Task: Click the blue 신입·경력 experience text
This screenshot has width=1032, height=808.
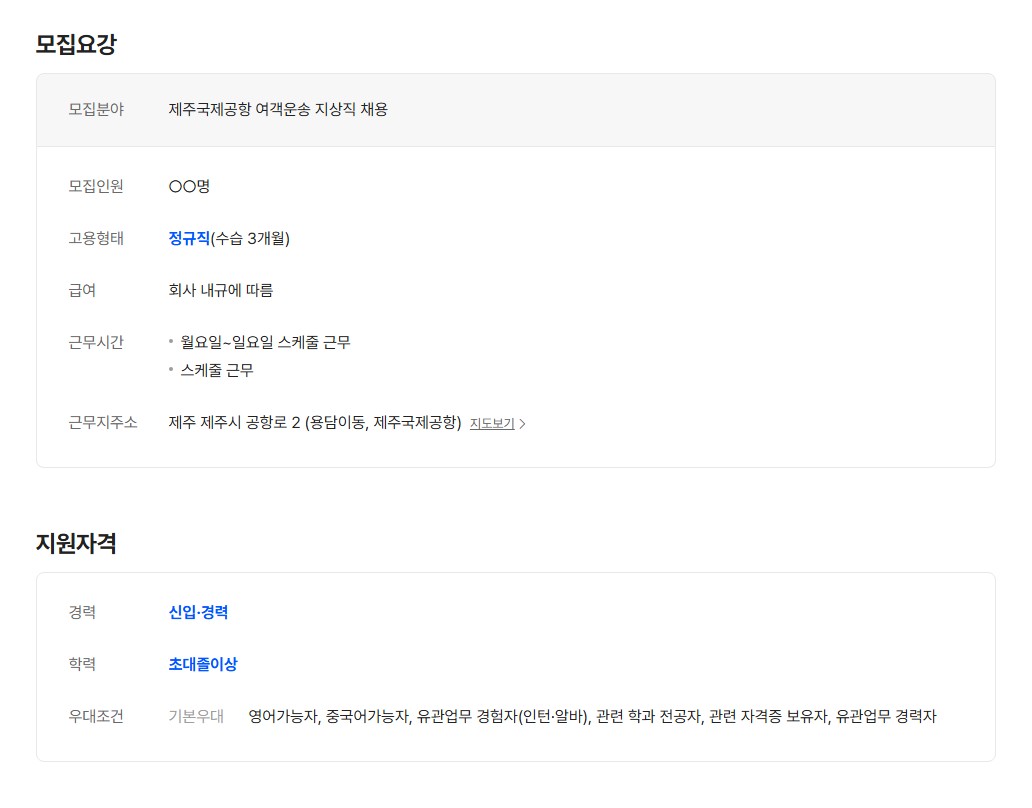Action: (x=198, y=612)
